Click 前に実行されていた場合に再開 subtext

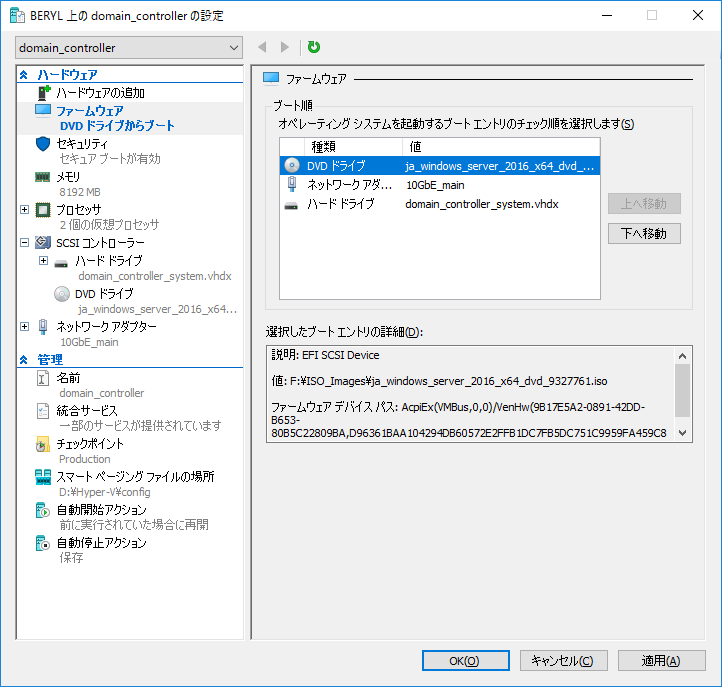coord(134,525)
